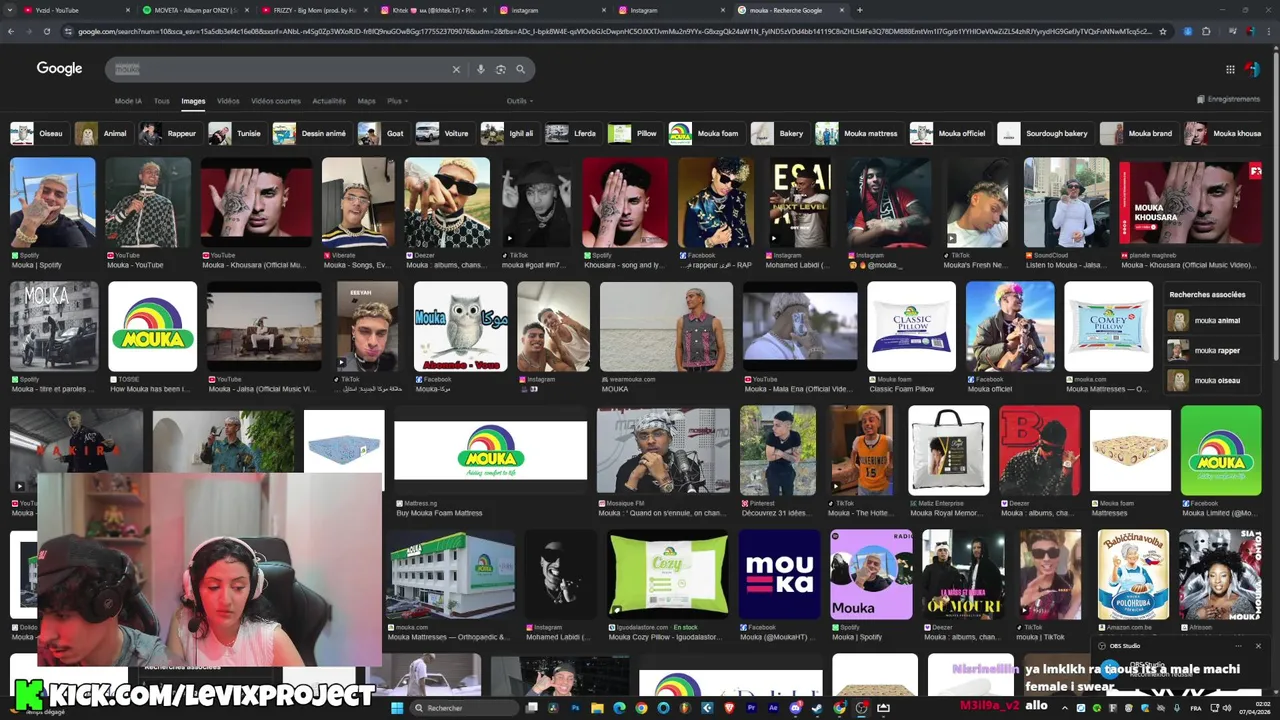This screenshot has height=720, width=1280.
Task: Filter images by Animal chip
Action: (x=102, y=133)
